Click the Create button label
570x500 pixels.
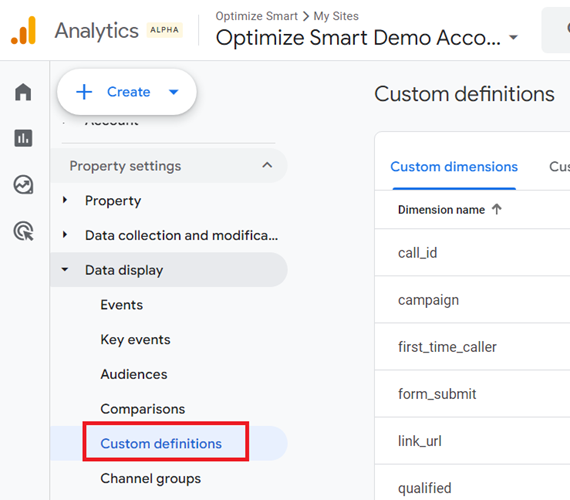coord(129,92)
